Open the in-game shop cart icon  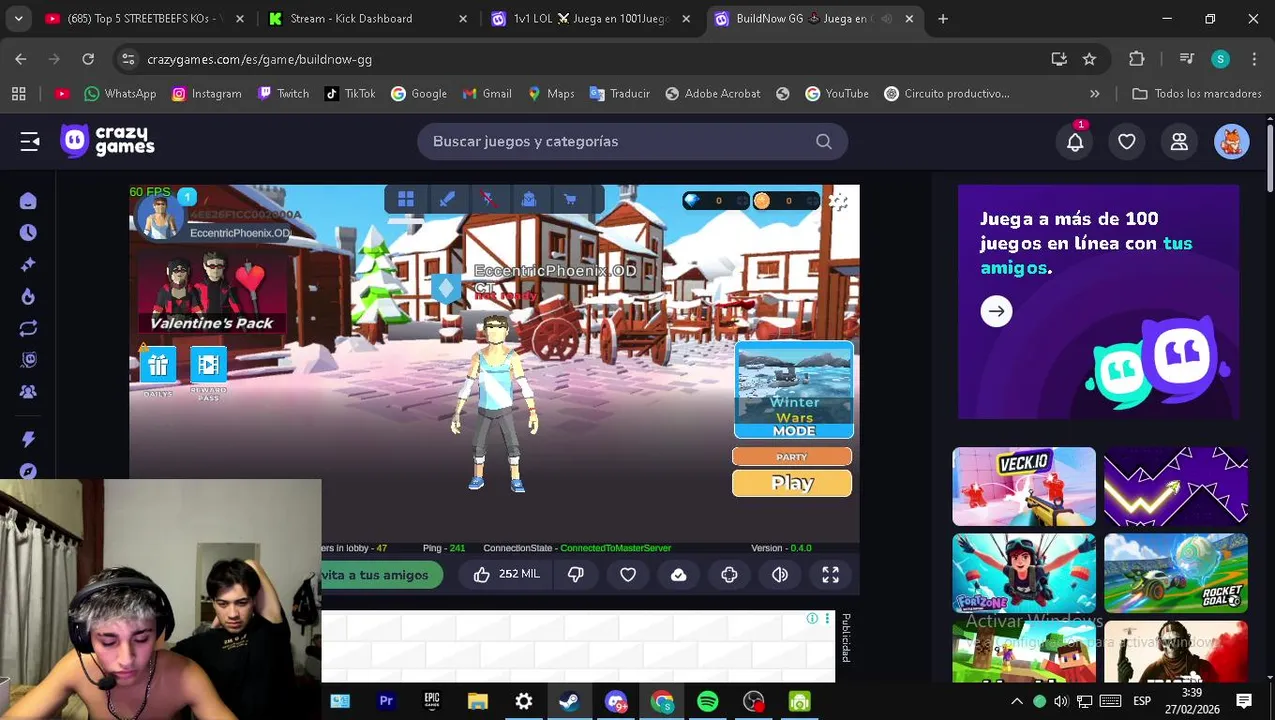tap(570, 199)
